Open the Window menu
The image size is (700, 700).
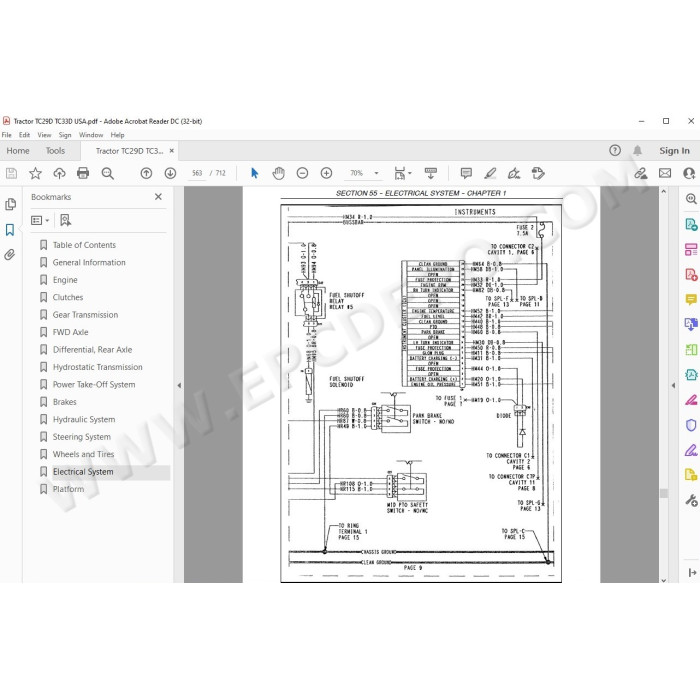[91, 135]
